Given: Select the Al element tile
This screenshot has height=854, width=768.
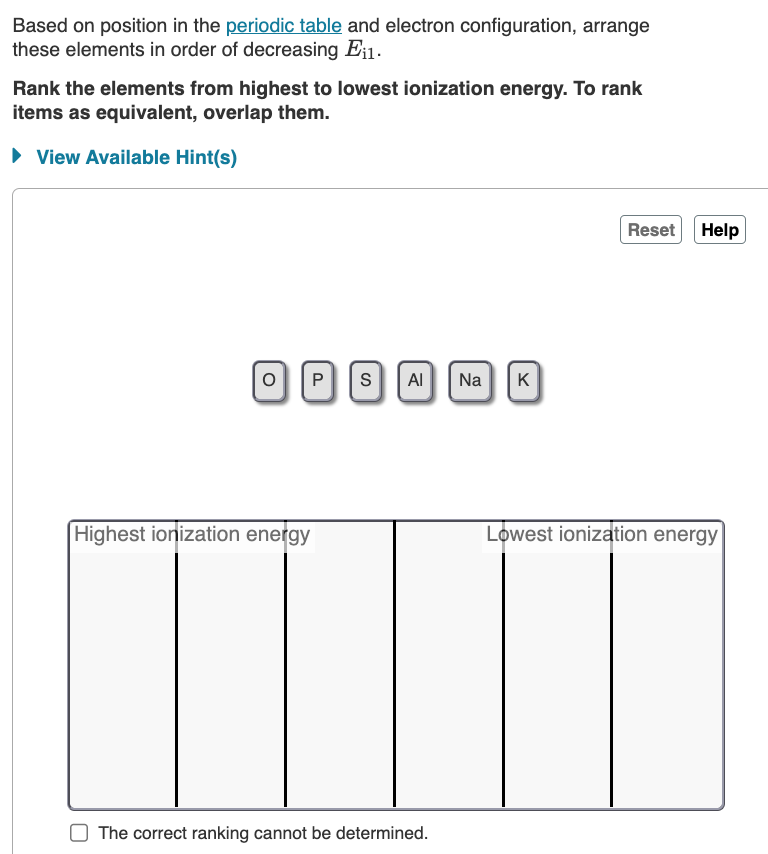Looking at the screenshot, I should point(415,380).
